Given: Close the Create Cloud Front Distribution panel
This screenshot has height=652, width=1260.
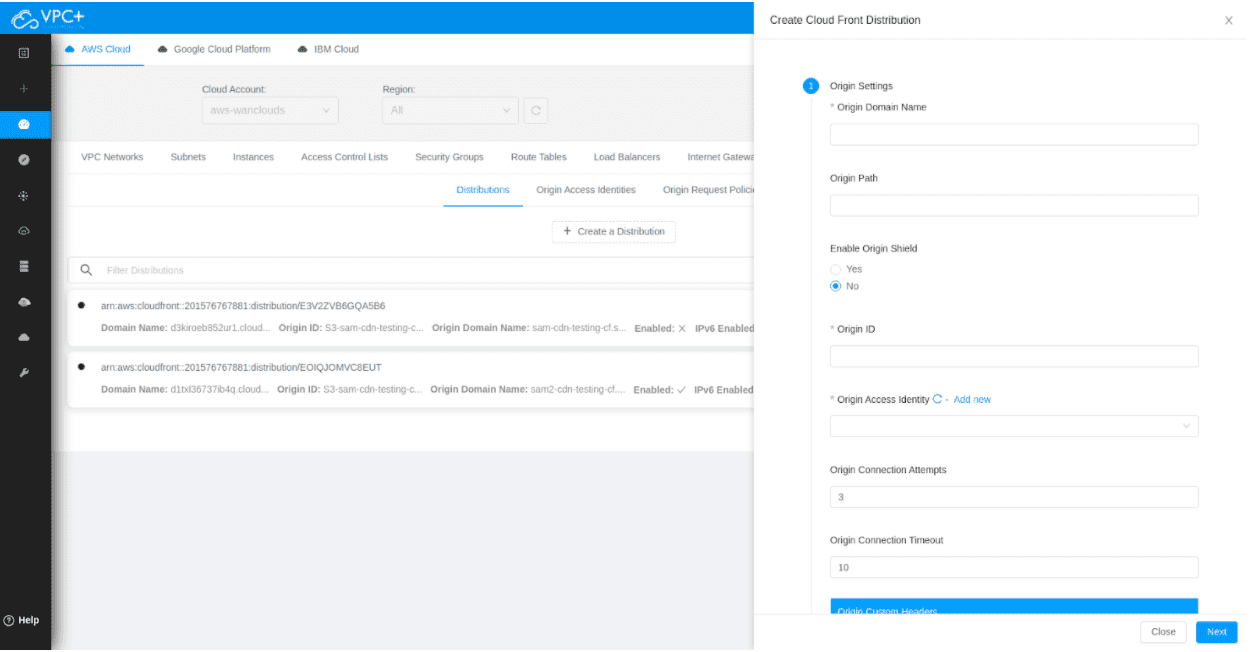Looking at the screenshot, I should point(1229,20).
